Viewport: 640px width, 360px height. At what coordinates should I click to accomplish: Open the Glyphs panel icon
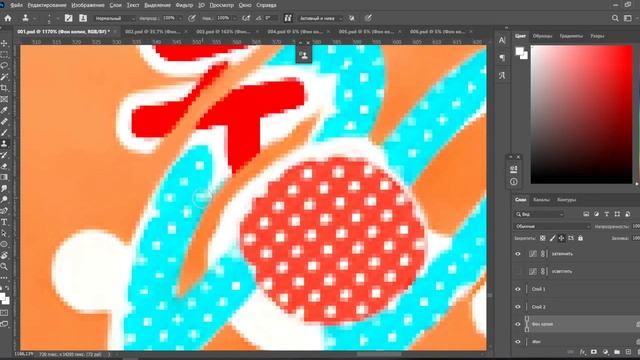502,76
